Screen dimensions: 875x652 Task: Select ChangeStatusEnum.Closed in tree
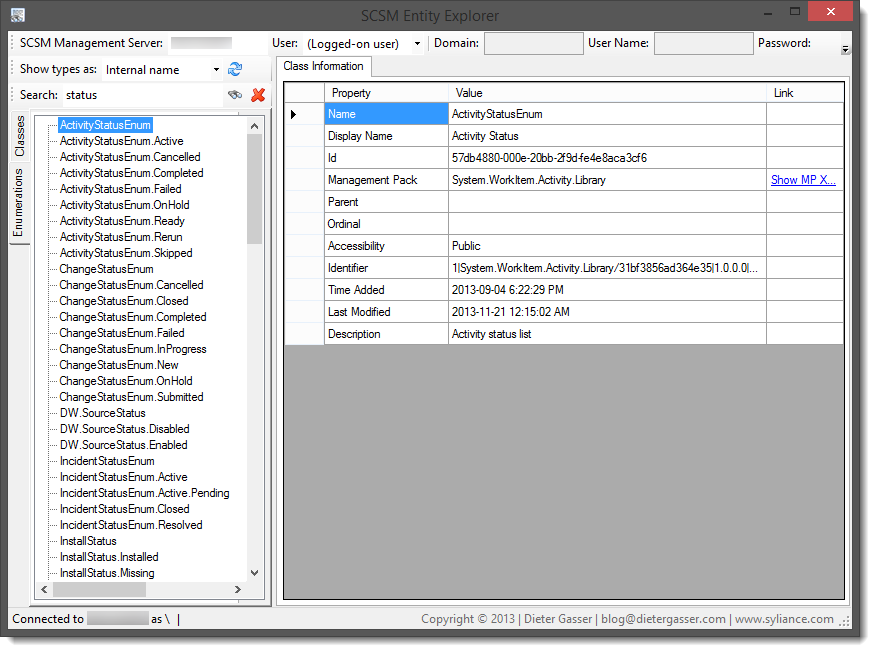(124, 301)
